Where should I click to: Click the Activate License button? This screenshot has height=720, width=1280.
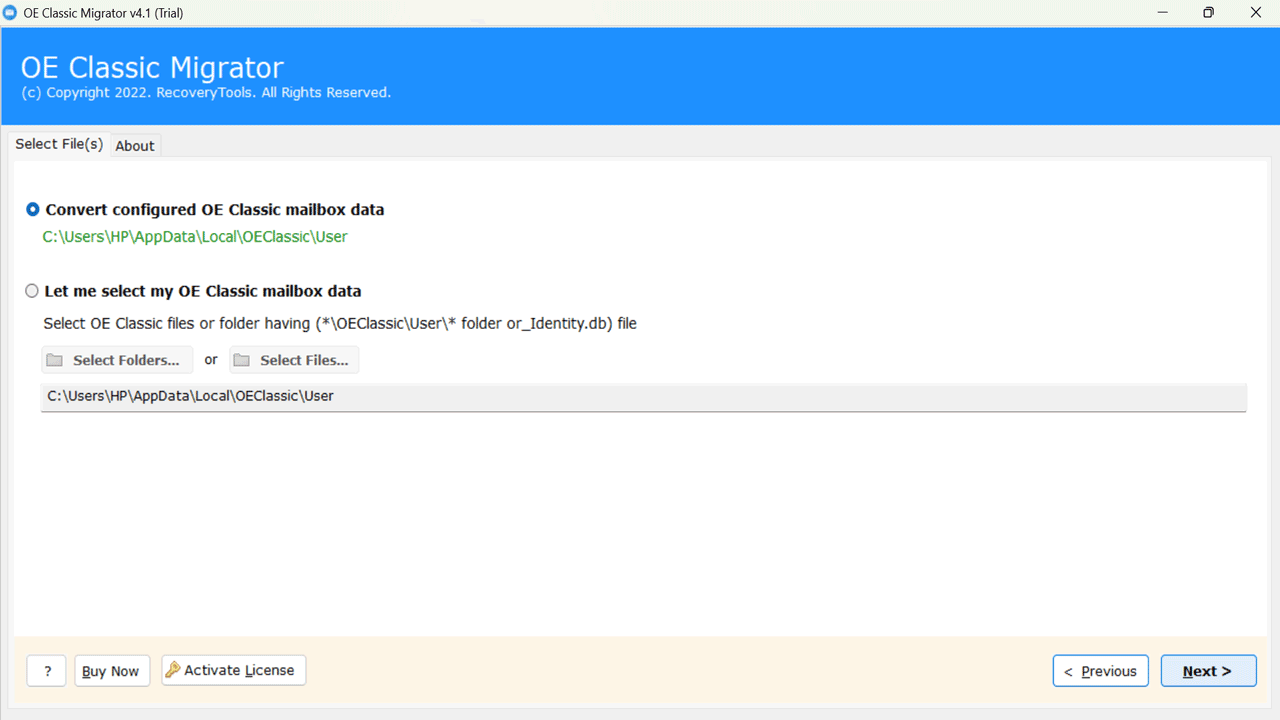[234, 670]
